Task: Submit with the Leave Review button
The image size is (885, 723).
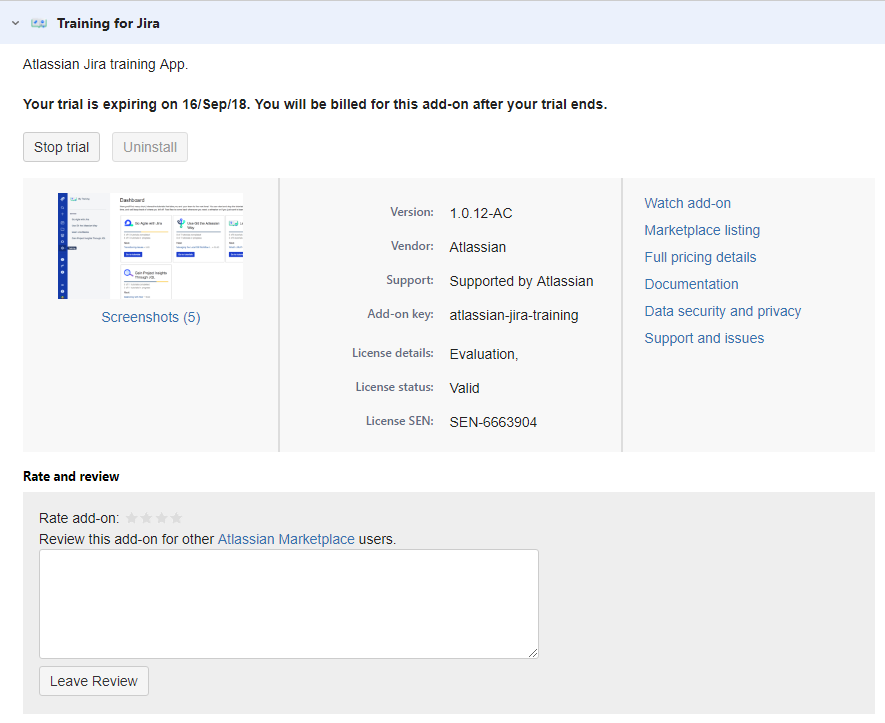Action: pyautogui.click(x=94, y=681)
